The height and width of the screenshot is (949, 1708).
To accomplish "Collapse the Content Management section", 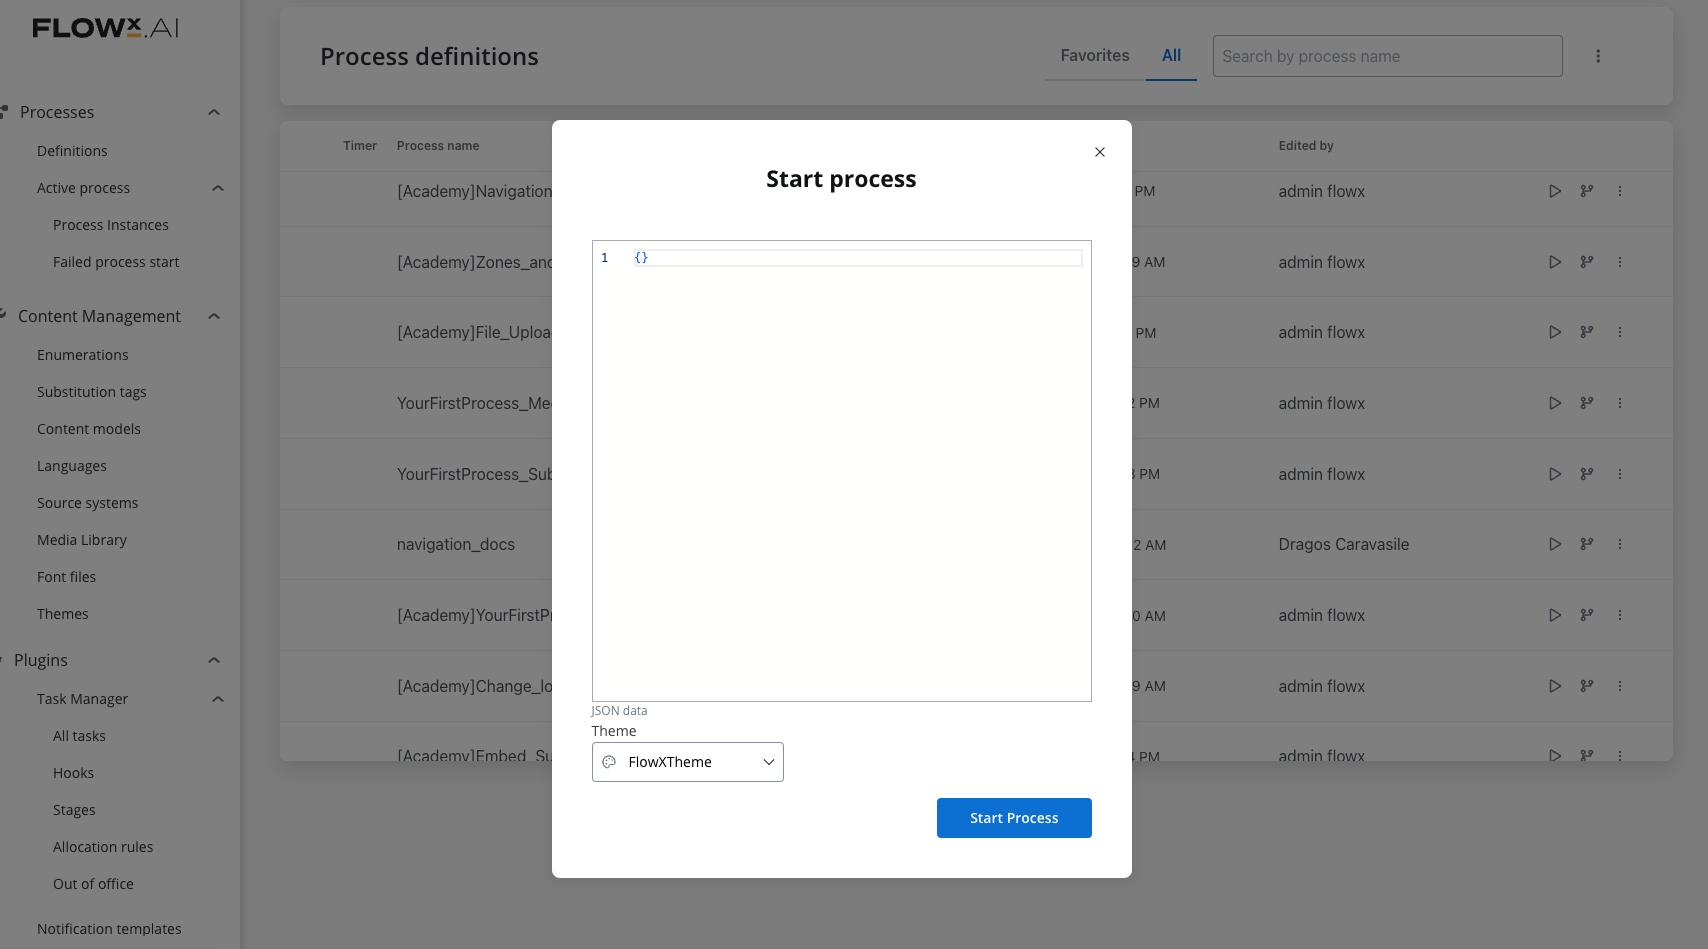I will (x=214, y=316).
